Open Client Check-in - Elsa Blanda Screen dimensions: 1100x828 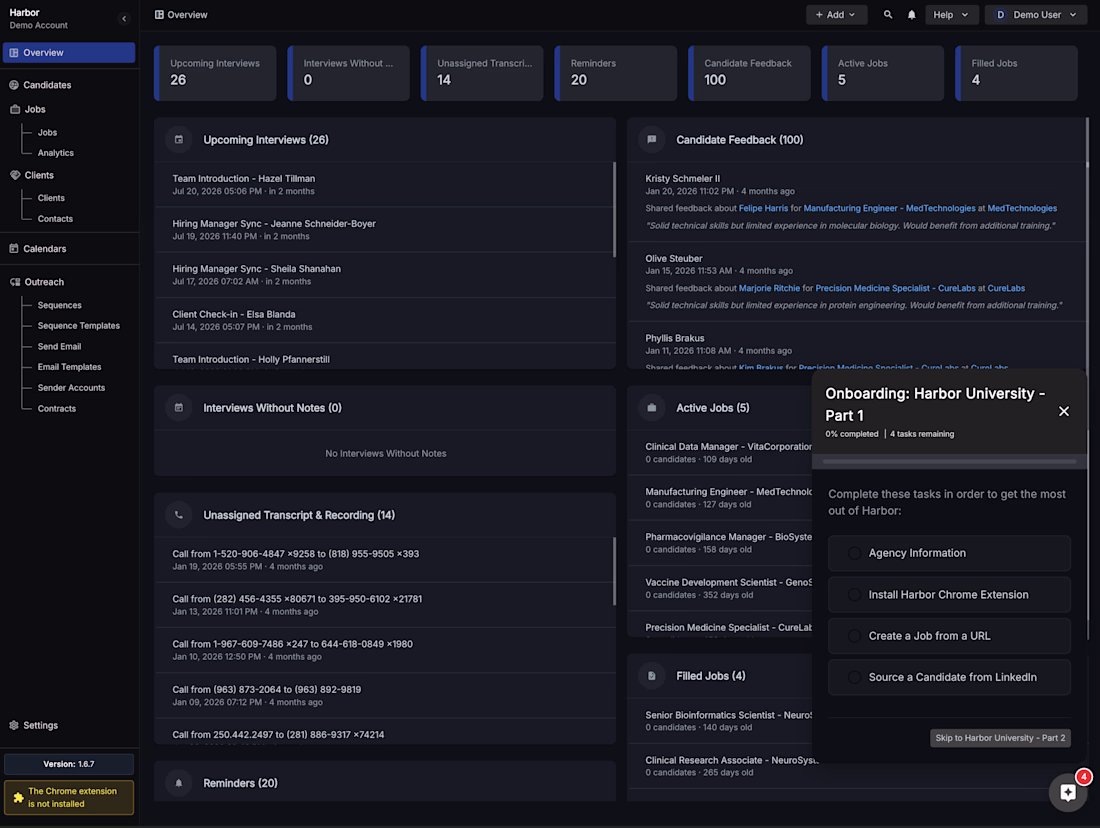[384, 320]
